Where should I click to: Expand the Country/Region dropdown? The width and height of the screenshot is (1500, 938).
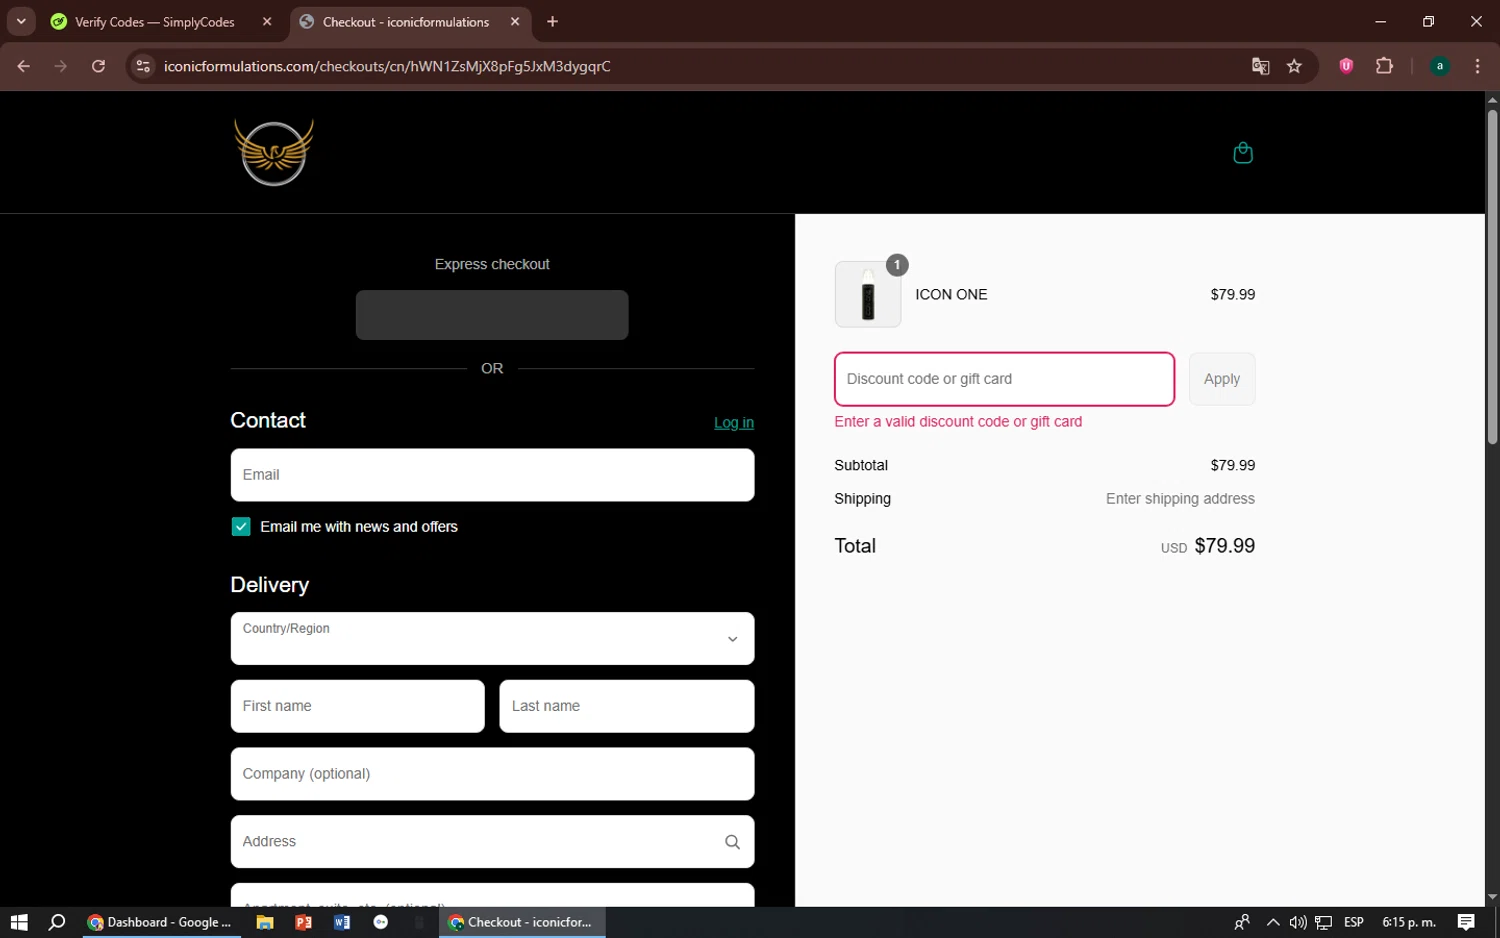point(492,638)
